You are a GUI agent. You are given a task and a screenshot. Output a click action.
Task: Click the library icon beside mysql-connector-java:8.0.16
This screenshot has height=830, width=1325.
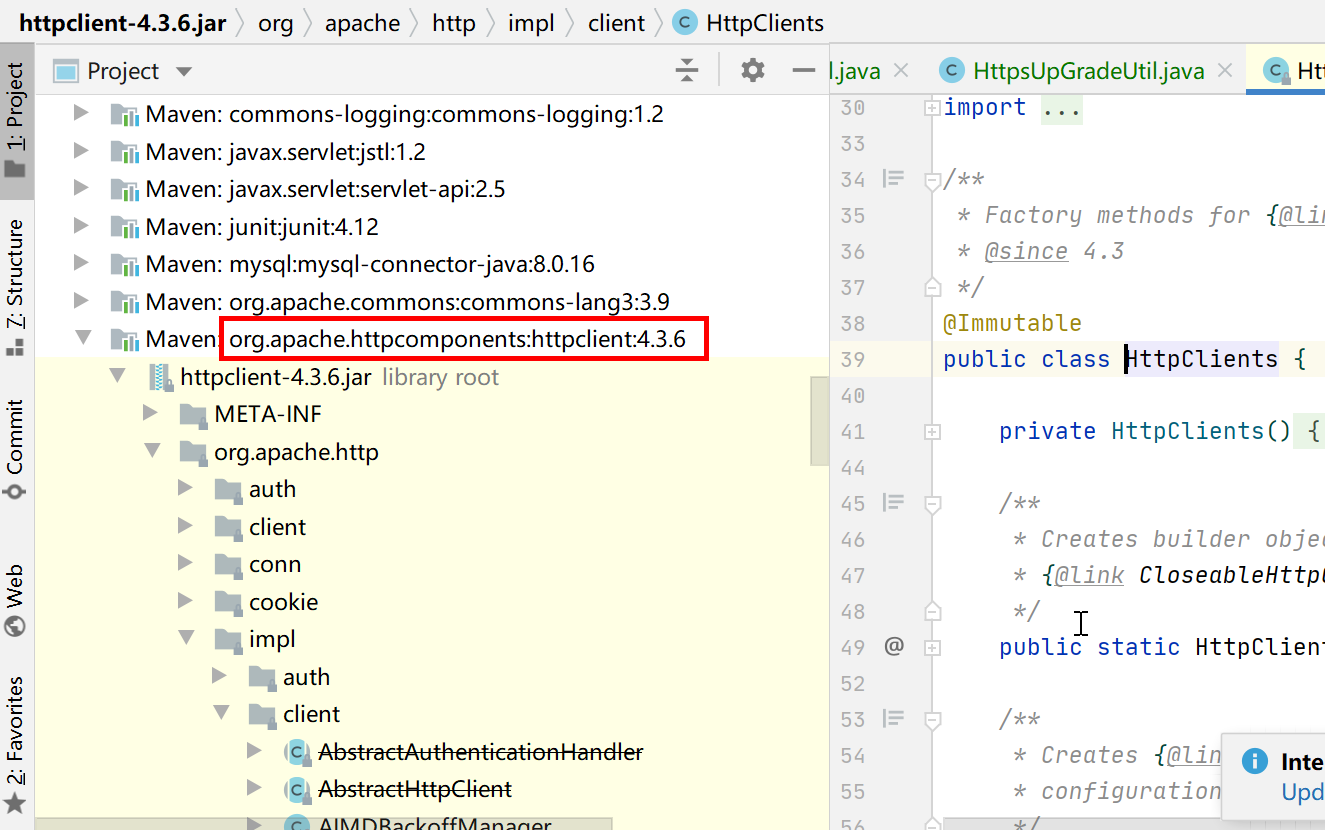click(126, 265)
